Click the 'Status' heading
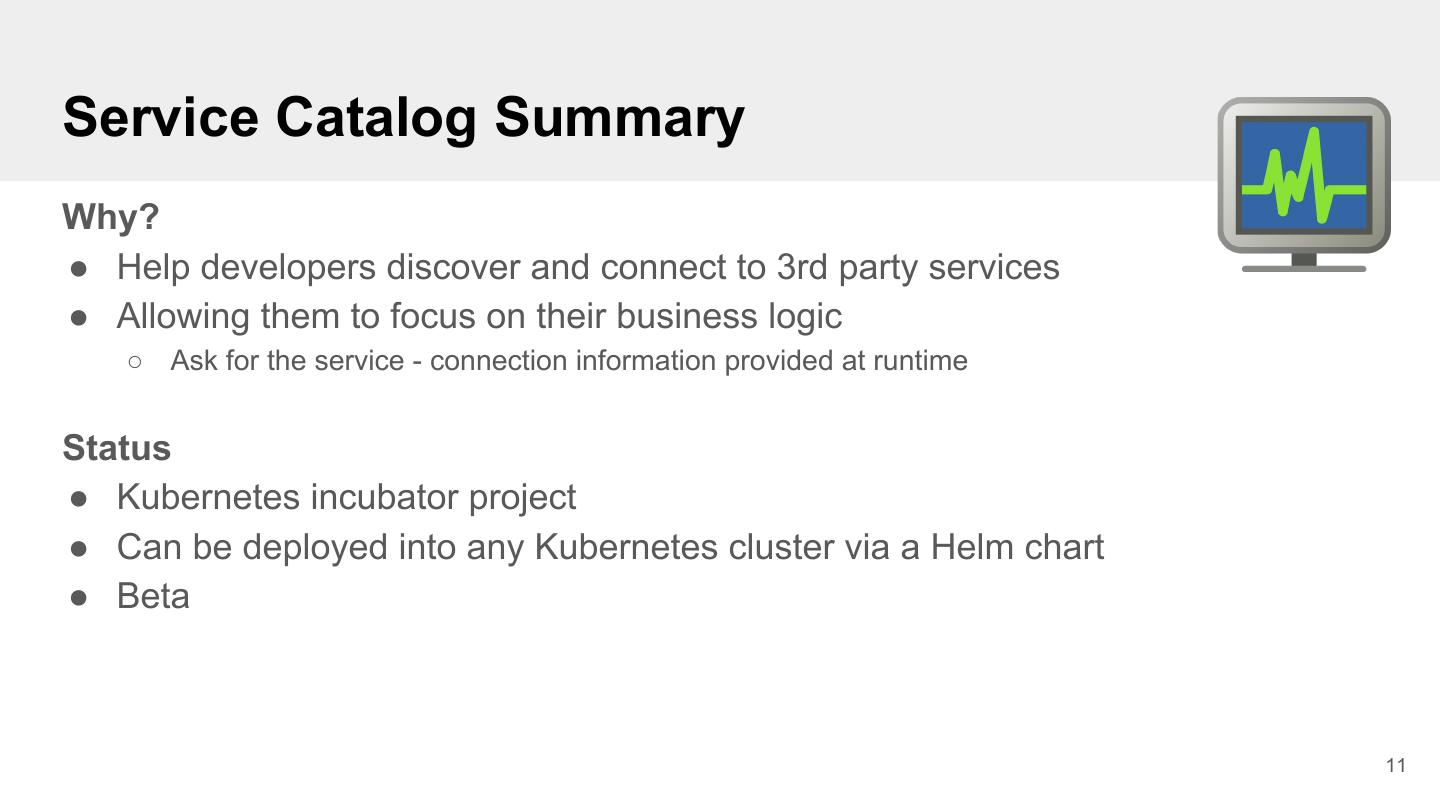Screen dimensions: 1440x810 (x=116, y=447)
